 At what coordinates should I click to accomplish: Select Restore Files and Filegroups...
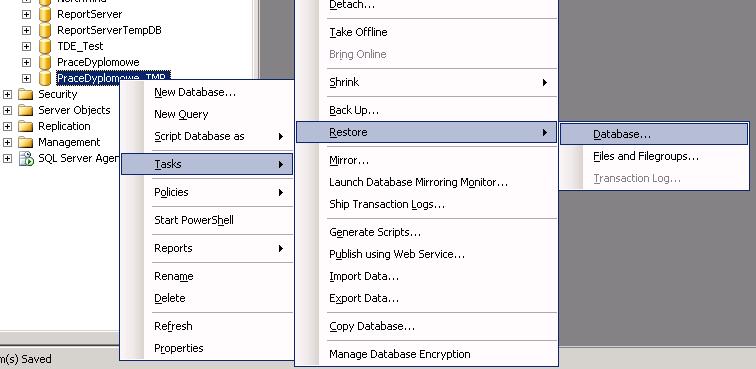click(654, 156)
